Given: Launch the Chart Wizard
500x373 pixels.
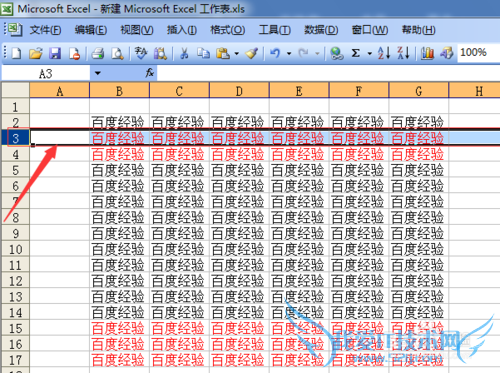Looking at the screenshot, I should point(427,53).
